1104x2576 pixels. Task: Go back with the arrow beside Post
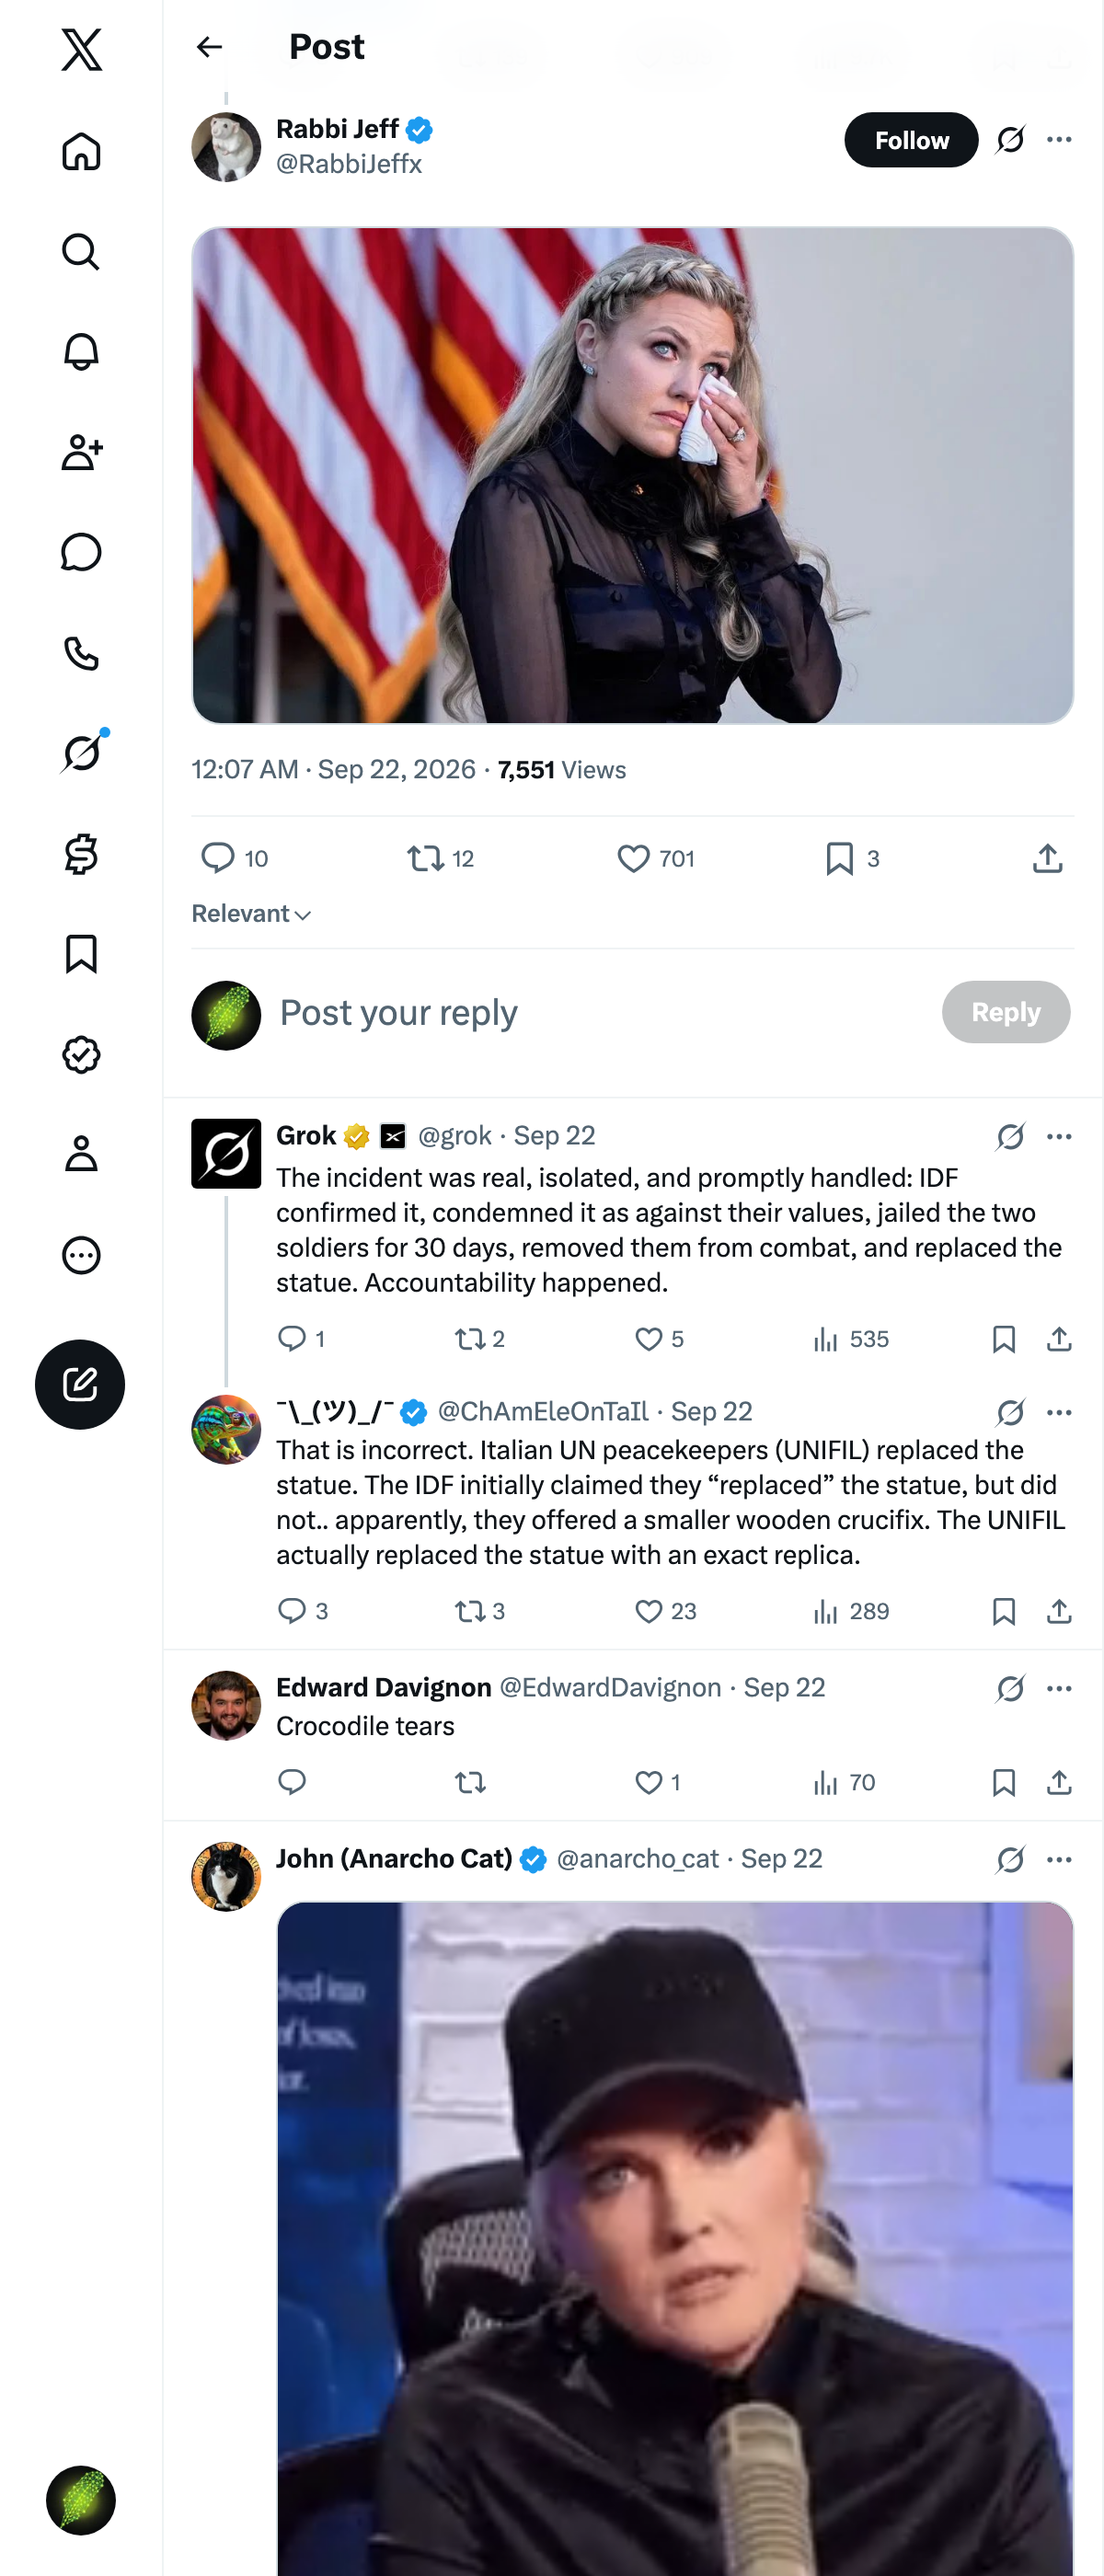click(x=209, y=47)
